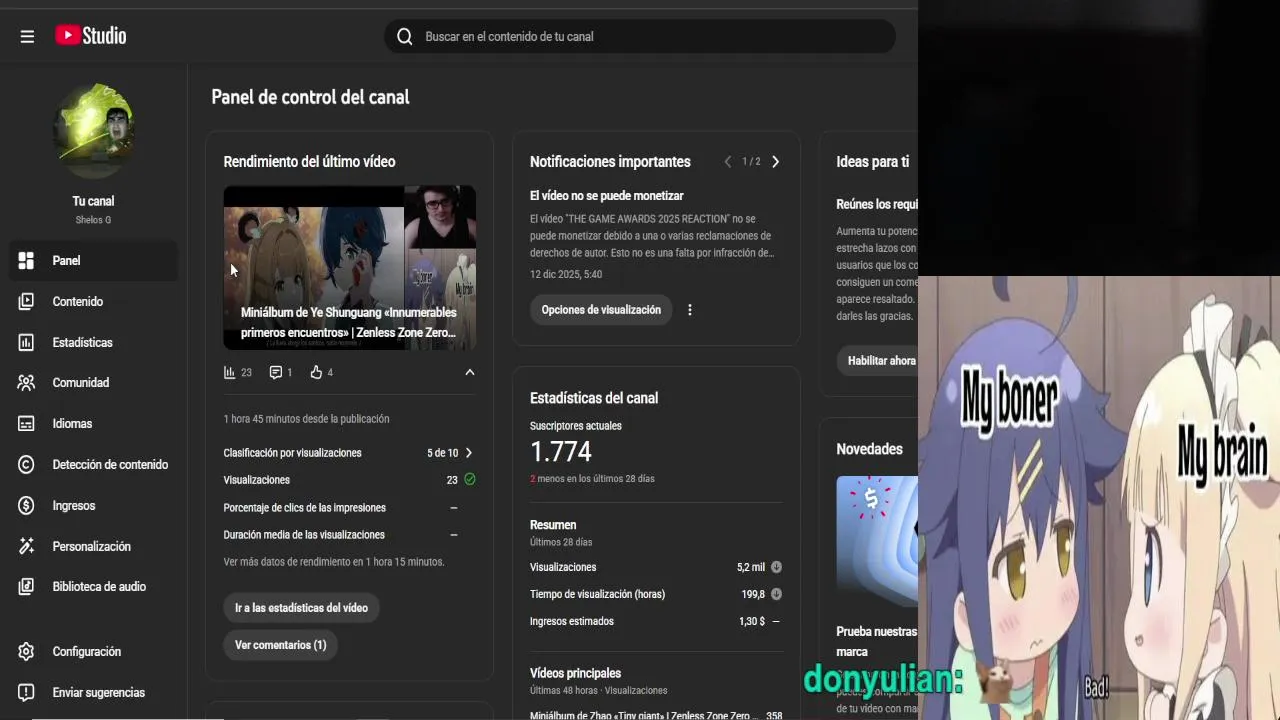Click Enviar sugerencias feedback icon
The image size is (1280, 720).
[x=27, y=692]
